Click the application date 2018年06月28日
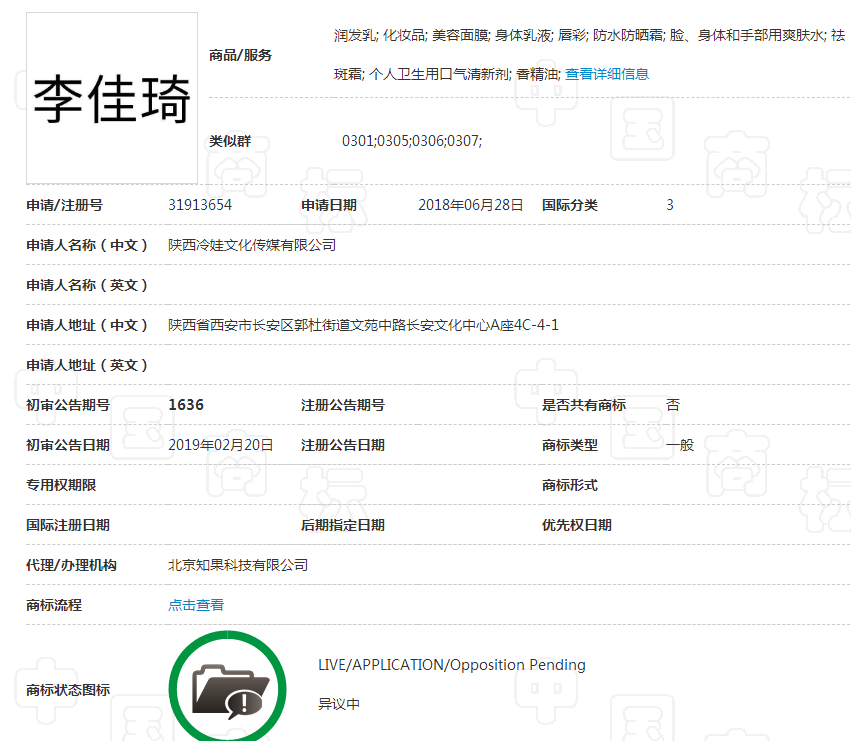Image resolution: width=851 pixels, height=741 pixels. coord(471,204)
